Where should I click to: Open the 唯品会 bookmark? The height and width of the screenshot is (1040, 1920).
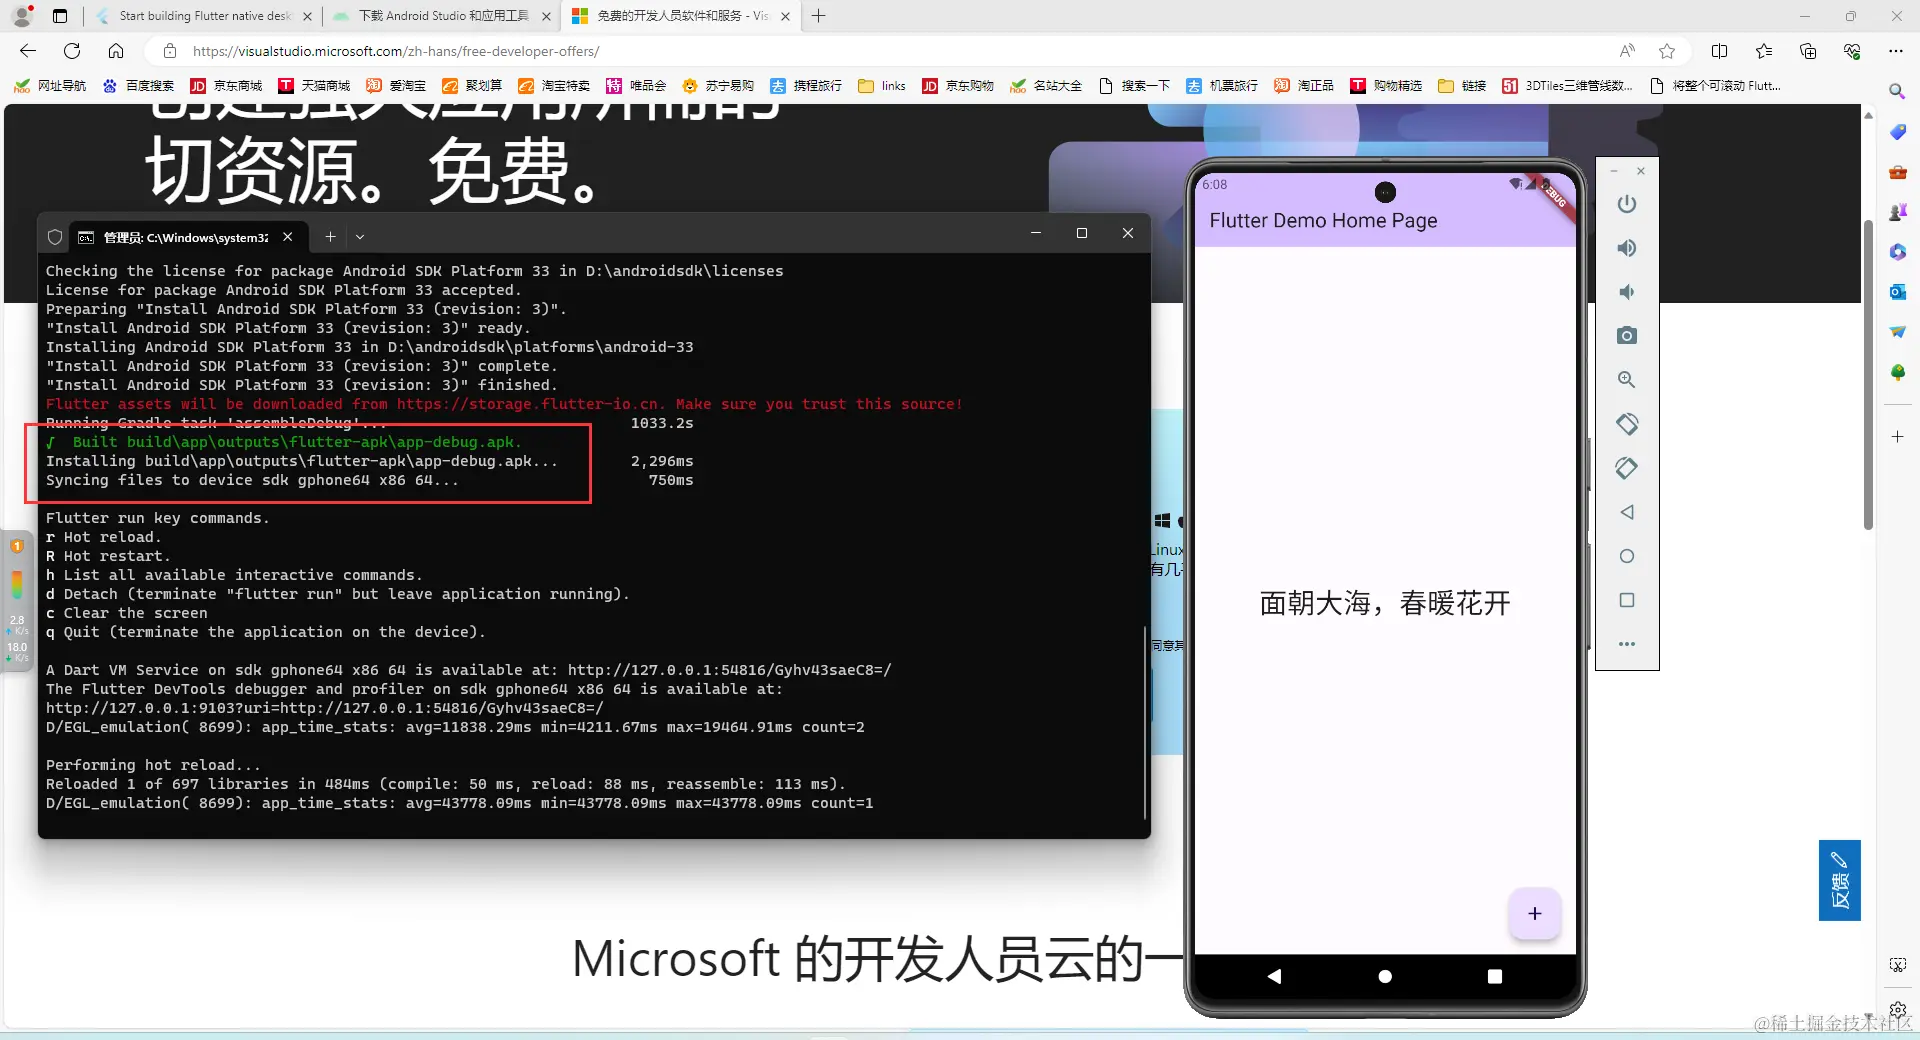pos(636,86)
